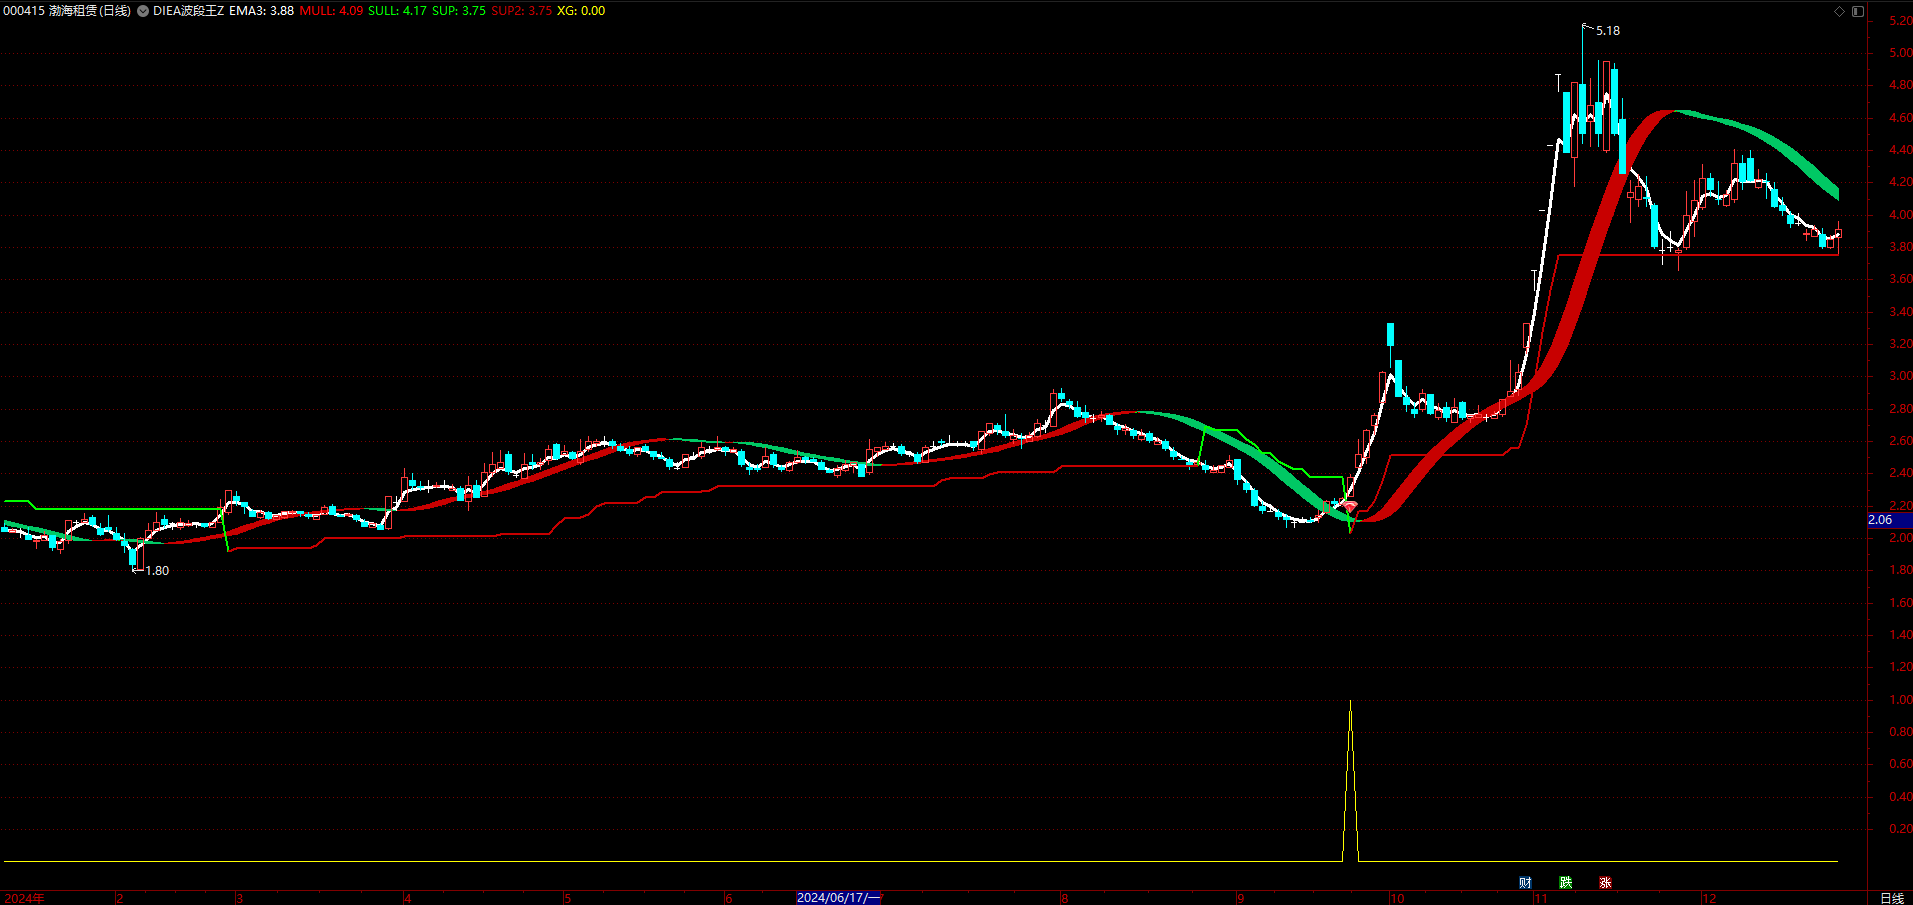Viewport: 1913px width, 905px height.
Task: Click the red 涨 marker icon
Action: 1605,882
